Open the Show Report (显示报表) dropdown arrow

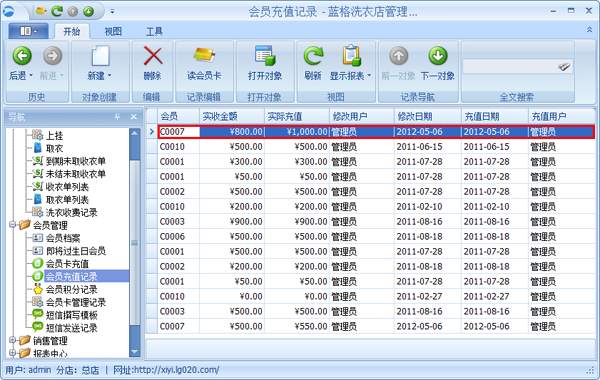(x=369, y=76)
